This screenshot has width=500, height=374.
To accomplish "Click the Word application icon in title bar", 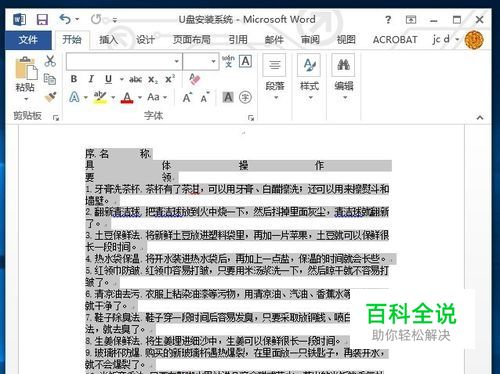I will [20, 20].
